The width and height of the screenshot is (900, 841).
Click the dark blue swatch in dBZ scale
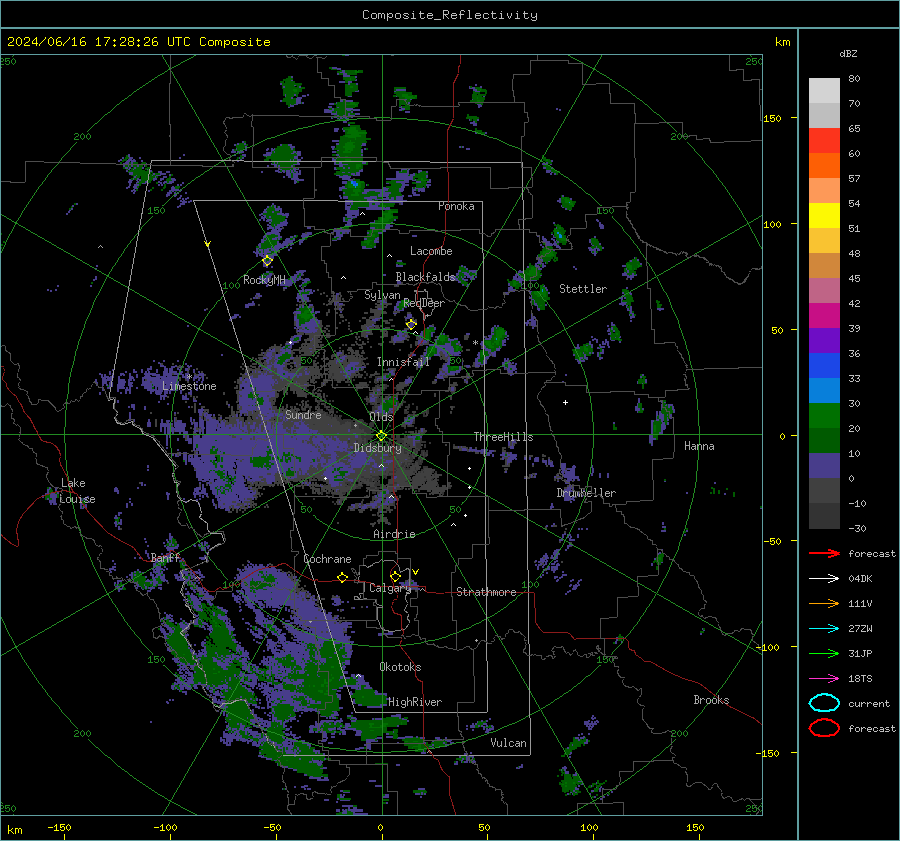[824, 366]
